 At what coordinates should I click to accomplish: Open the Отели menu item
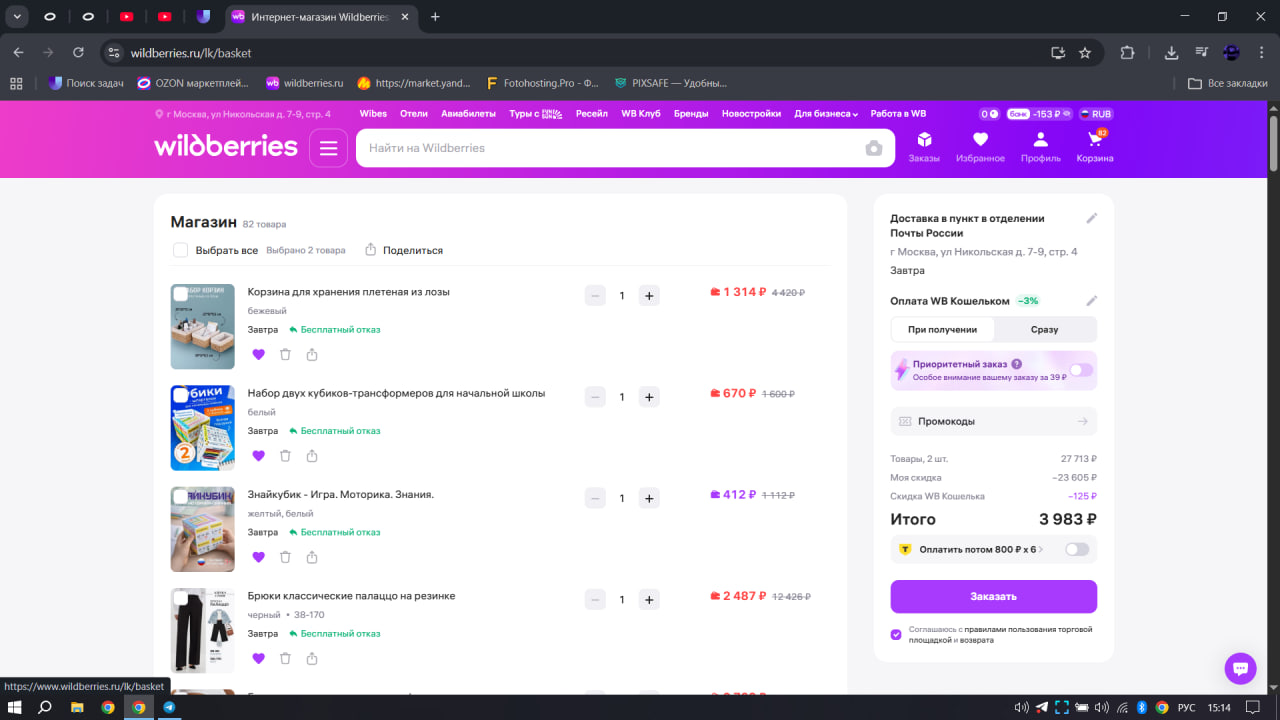(414, 114)
